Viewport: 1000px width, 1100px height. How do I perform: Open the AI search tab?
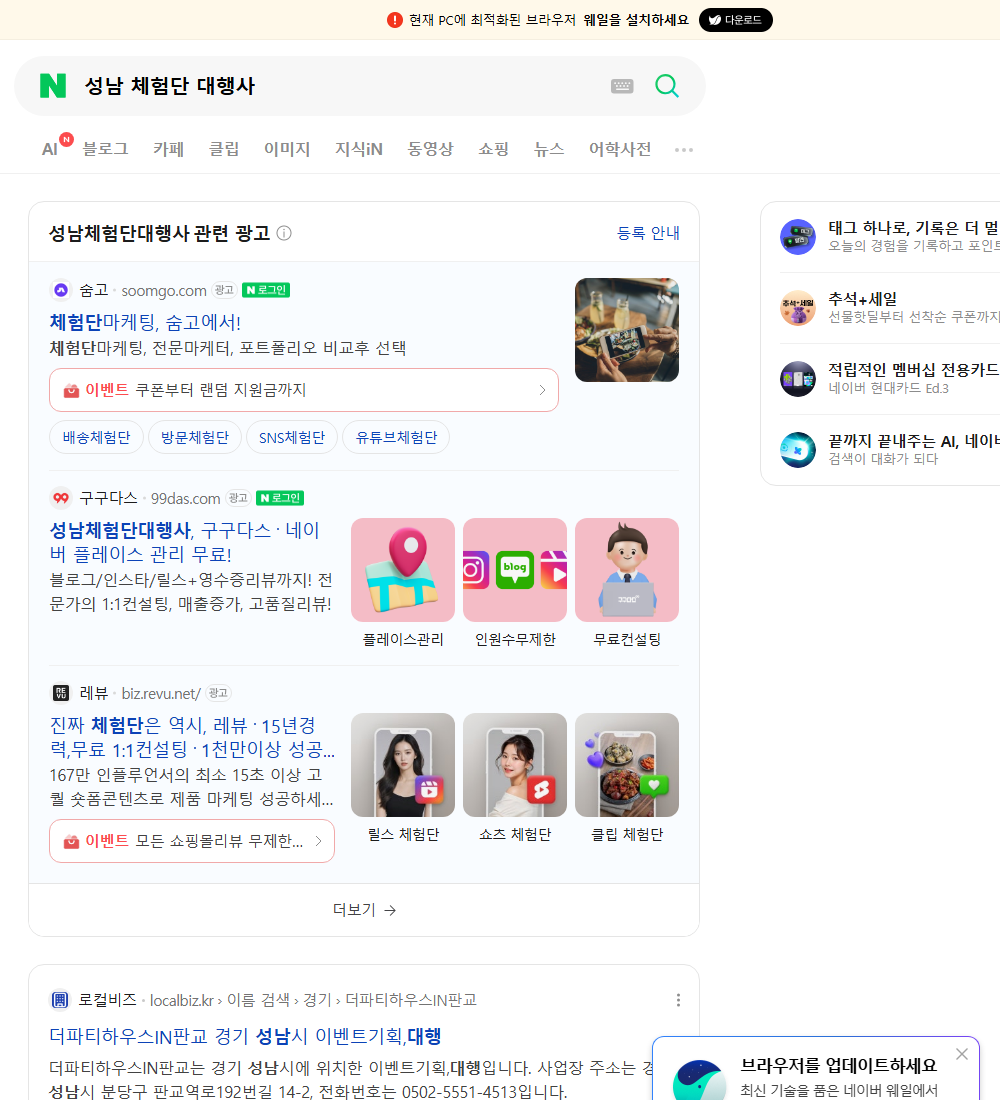tap(49, 149)
